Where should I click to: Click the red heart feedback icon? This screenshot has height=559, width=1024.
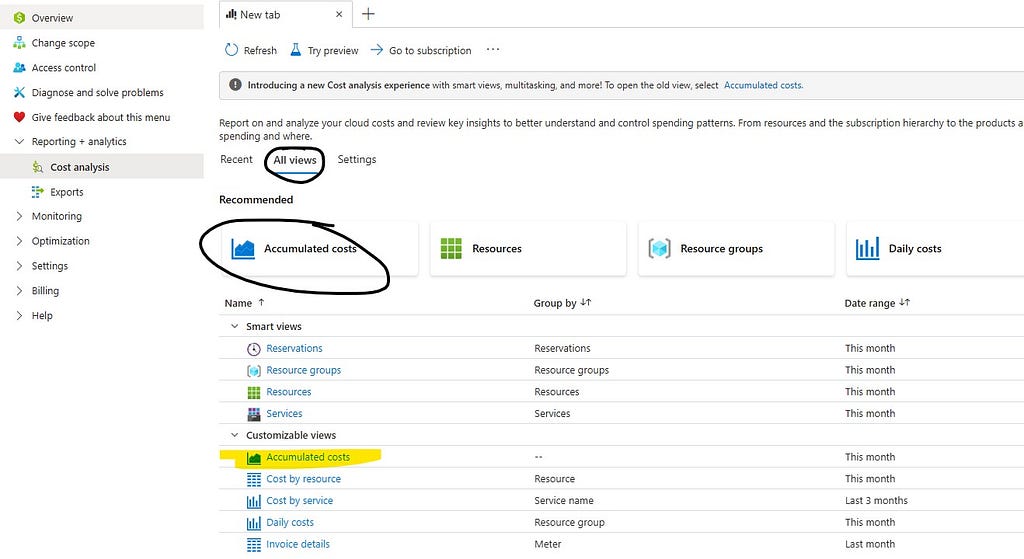click(x=19, y=118)
